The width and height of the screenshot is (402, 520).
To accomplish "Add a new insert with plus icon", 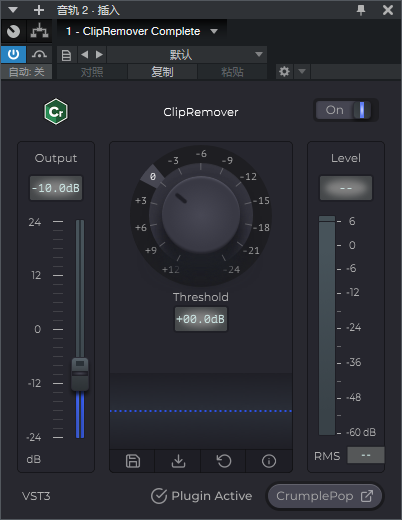I will [39, 10].
